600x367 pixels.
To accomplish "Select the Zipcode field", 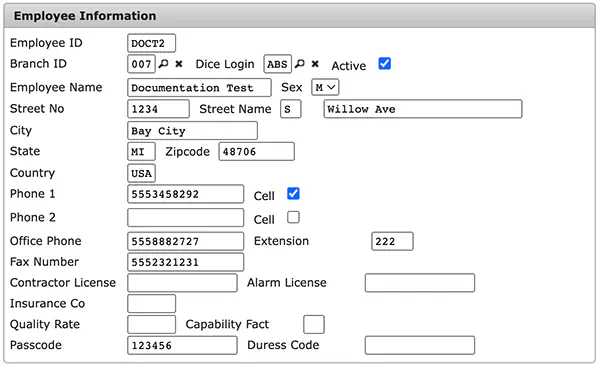I will [x=256, y=152].
